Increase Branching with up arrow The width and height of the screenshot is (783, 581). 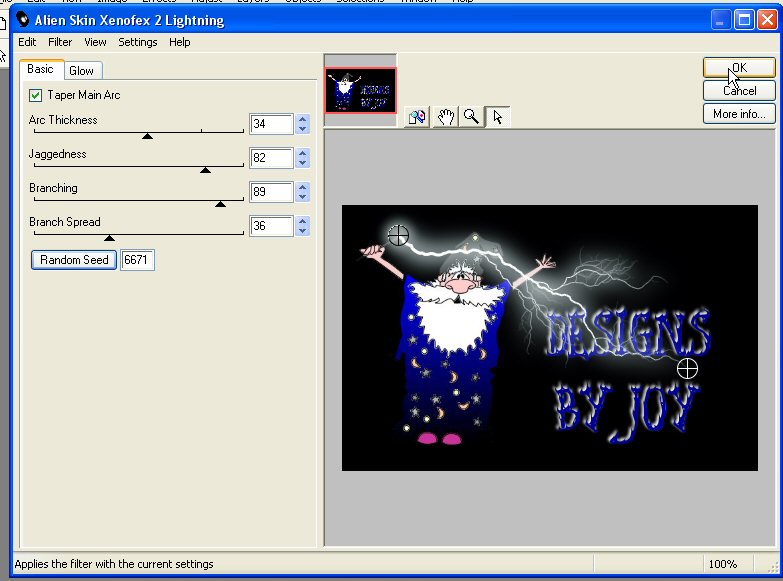(303, 187)
